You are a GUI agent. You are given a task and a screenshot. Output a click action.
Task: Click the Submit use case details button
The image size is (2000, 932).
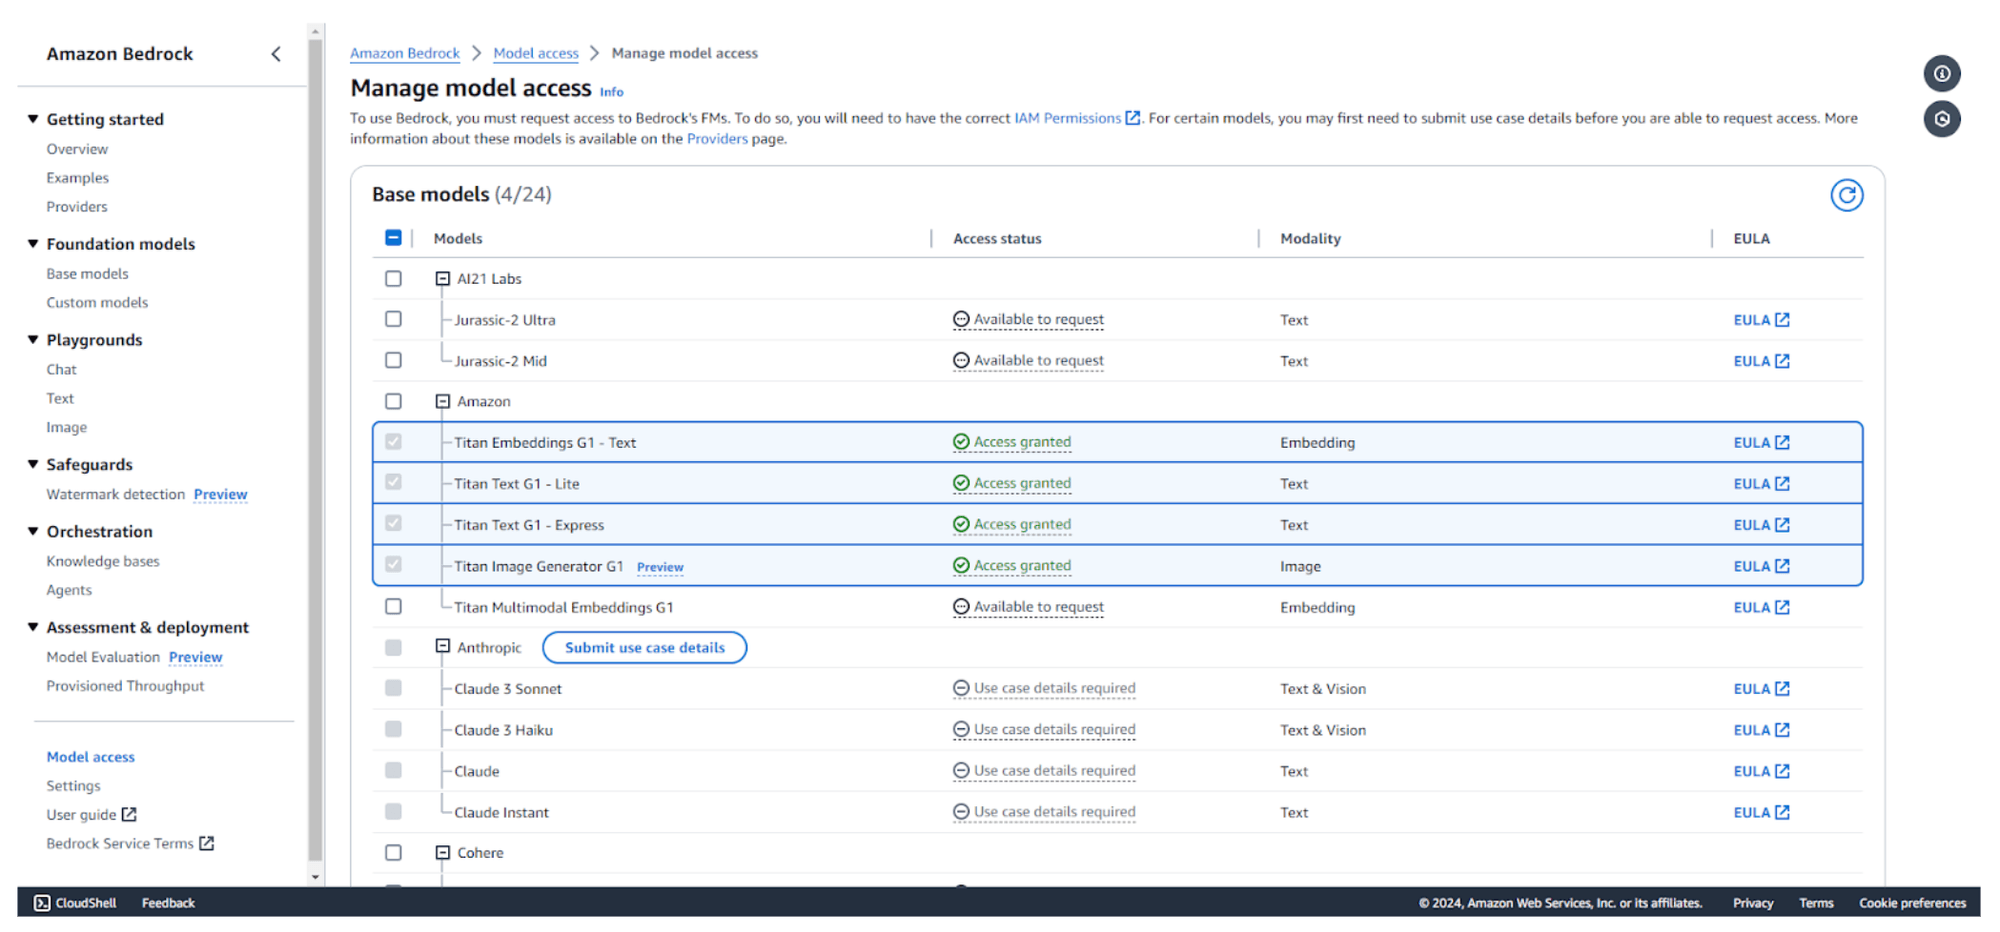pos(644,648)
